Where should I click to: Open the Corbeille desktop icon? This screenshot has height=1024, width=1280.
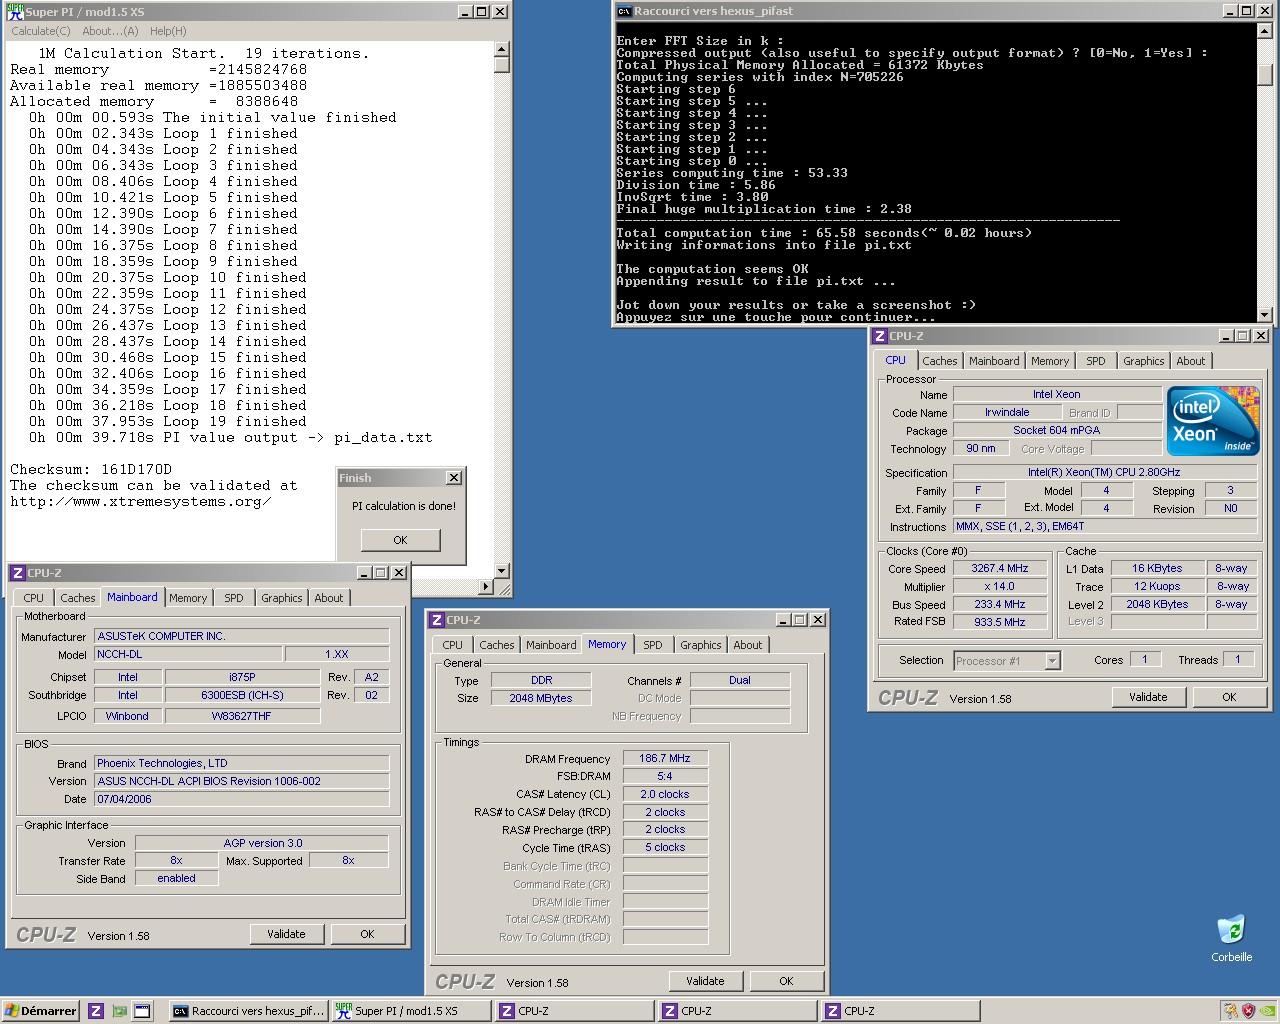point(1231,938)
